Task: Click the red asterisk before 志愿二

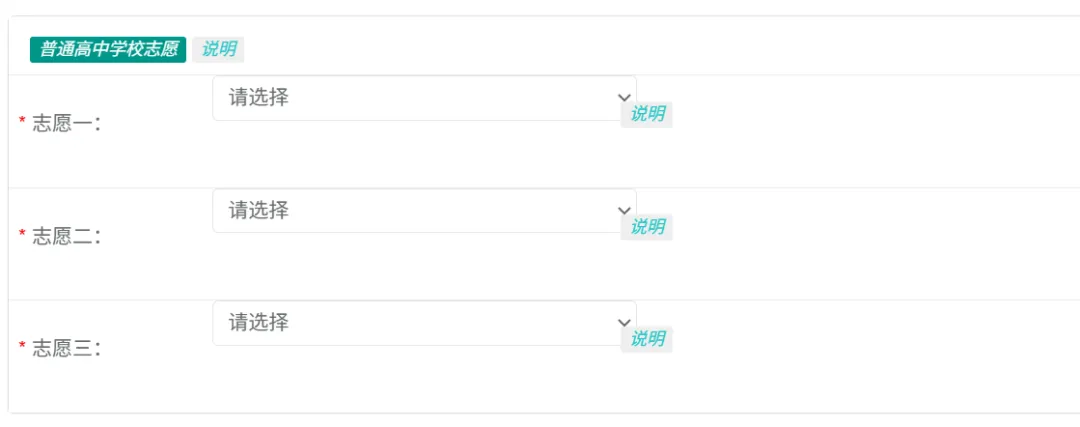Action: click(x=22, y=234)
